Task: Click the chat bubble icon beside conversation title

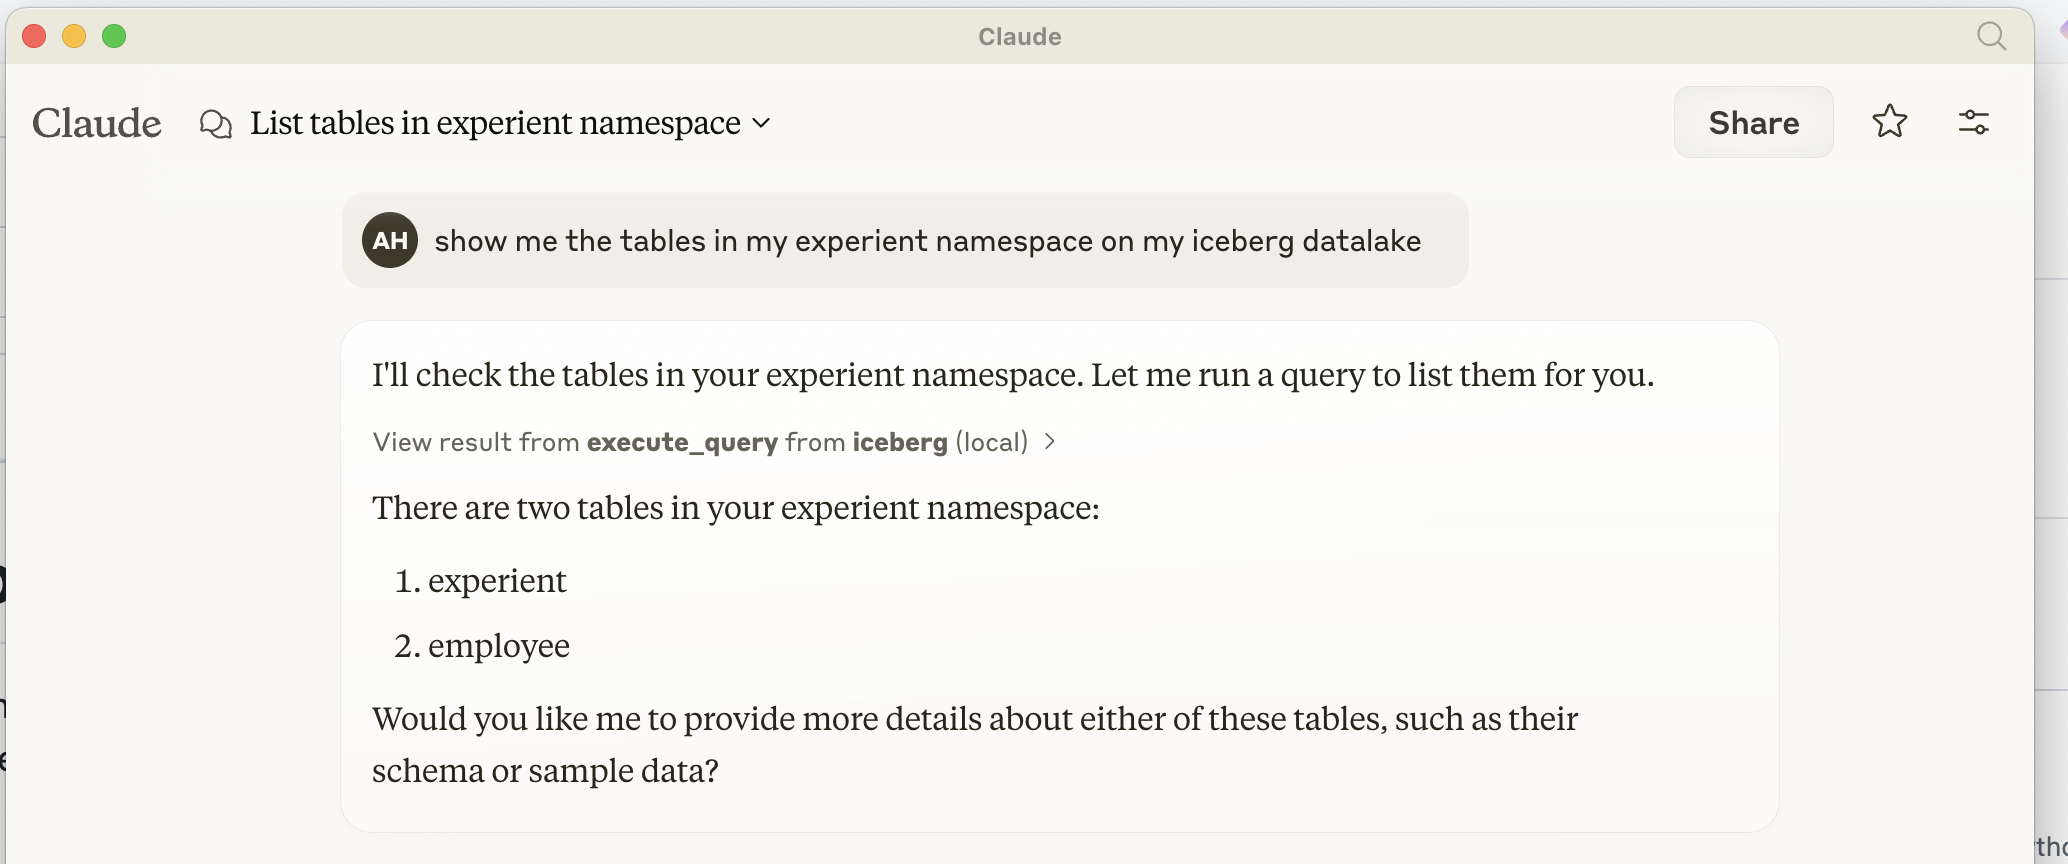Action: tap(216, 124)
